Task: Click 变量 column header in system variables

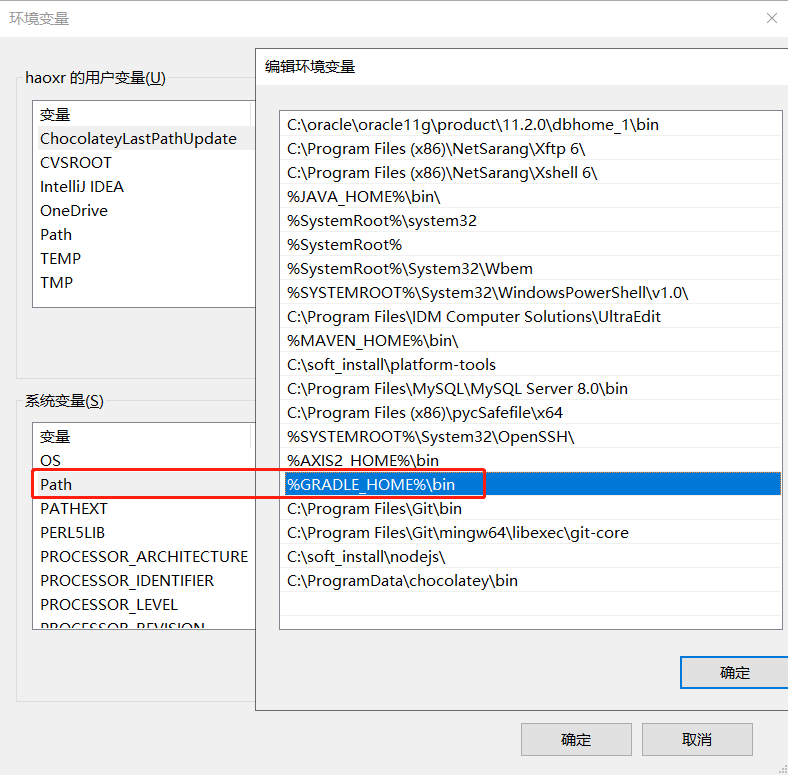Action: coord(142,436)
